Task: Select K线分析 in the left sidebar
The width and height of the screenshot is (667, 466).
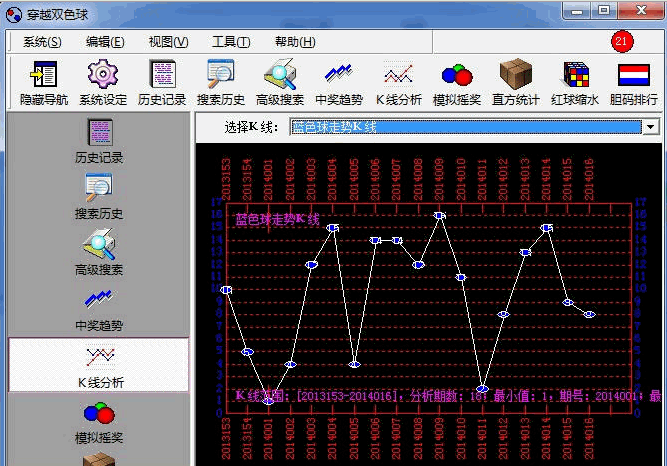Action: [x=99, y=365]
